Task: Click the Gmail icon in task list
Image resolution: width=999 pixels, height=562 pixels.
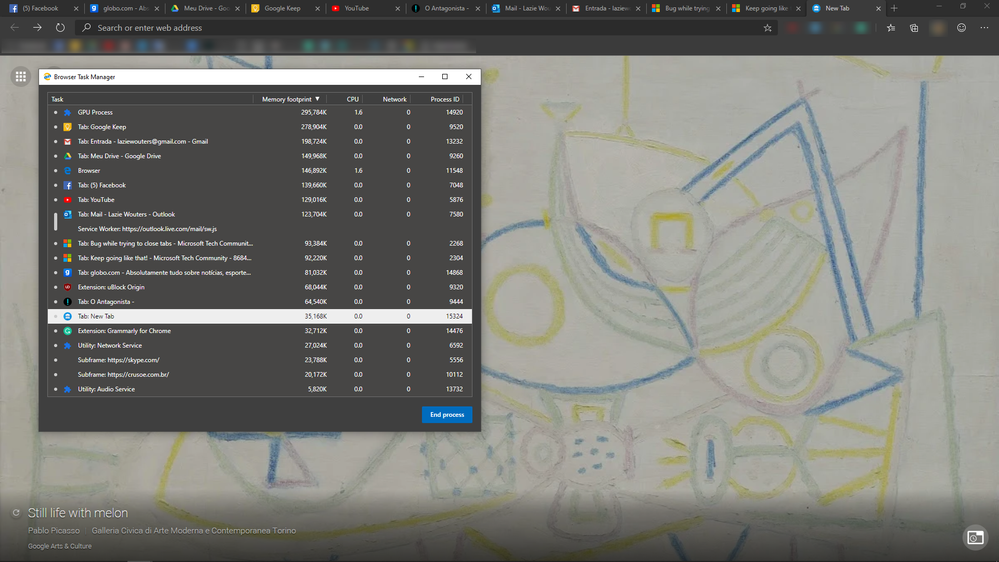Action: coord(68,141)
